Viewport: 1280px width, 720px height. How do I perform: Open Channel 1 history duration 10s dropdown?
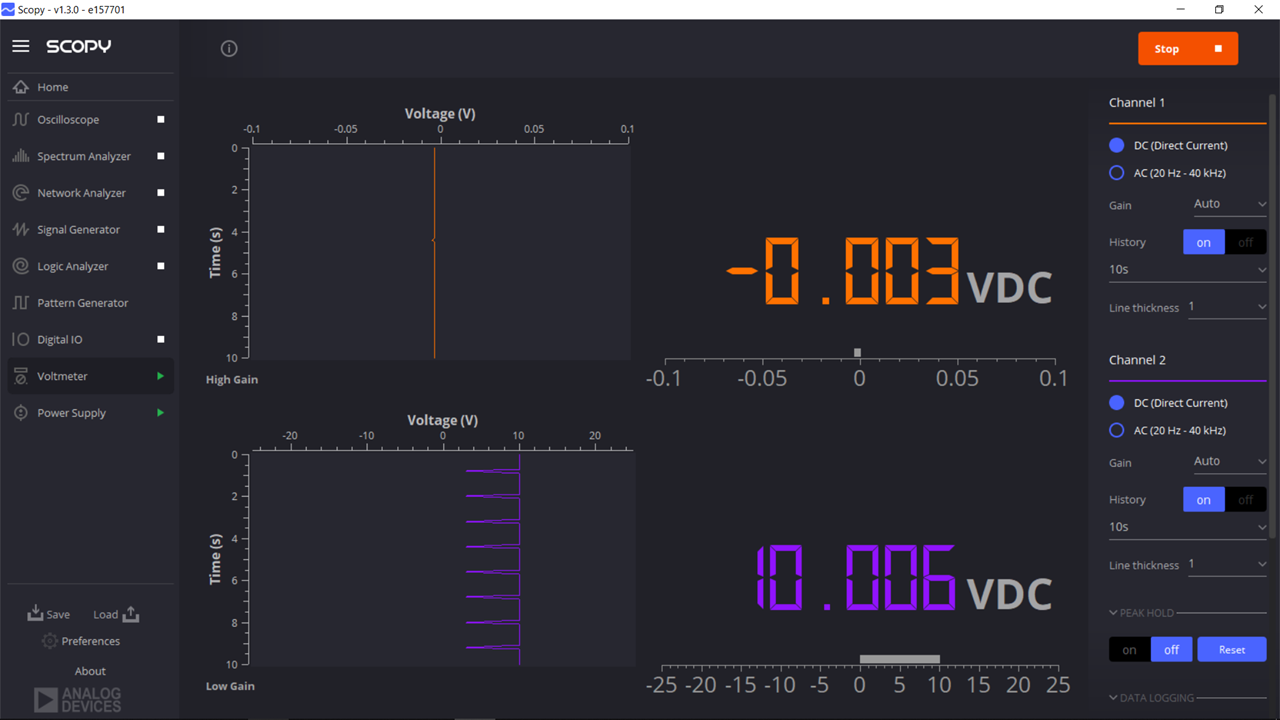pos(1188,270)
